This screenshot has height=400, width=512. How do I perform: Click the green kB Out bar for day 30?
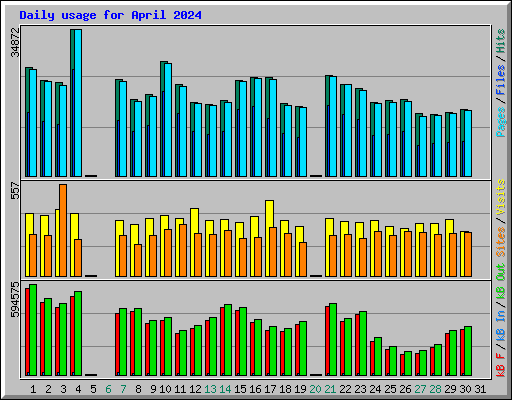(x=468, y=351)
